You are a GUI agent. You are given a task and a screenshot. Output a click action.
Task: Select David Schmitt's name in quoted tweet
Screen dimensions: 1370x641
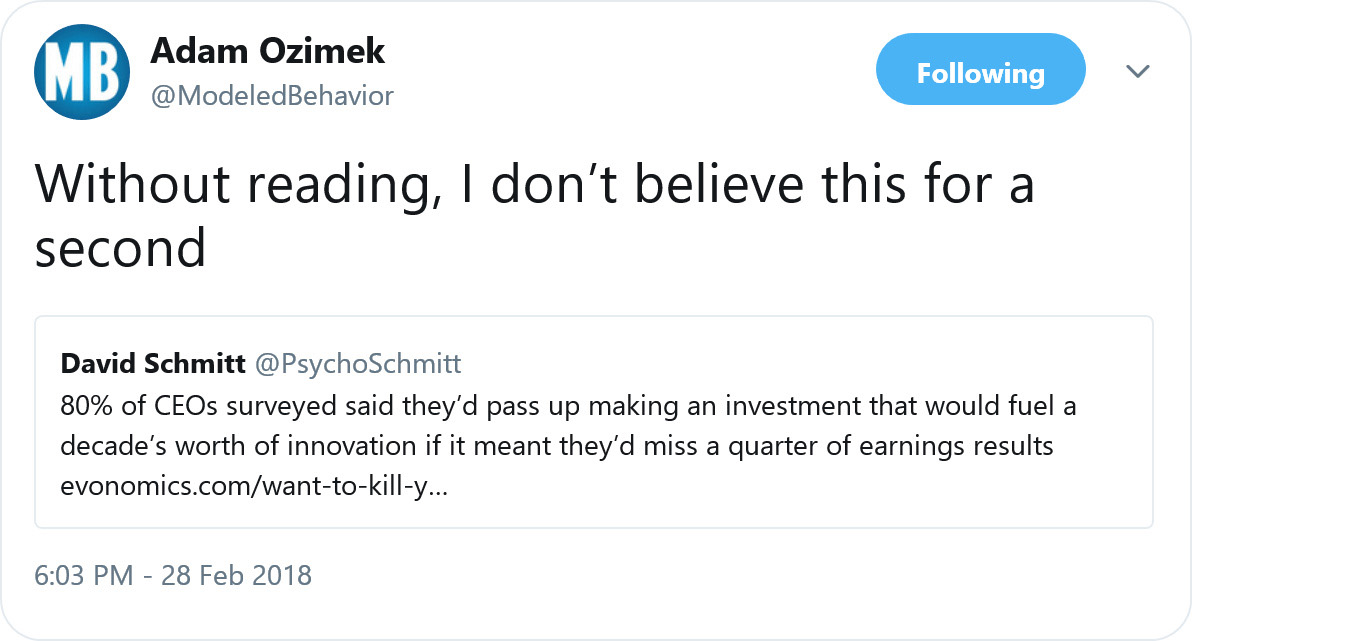(153, 363)
